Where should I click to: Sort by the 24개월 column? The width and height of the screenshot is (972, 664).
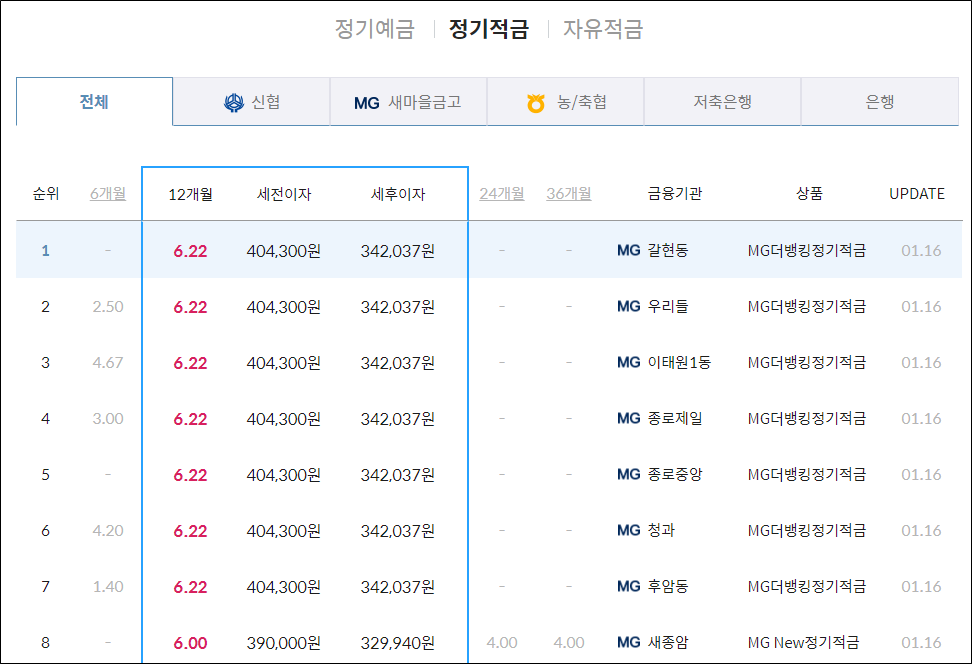(501, 193)
